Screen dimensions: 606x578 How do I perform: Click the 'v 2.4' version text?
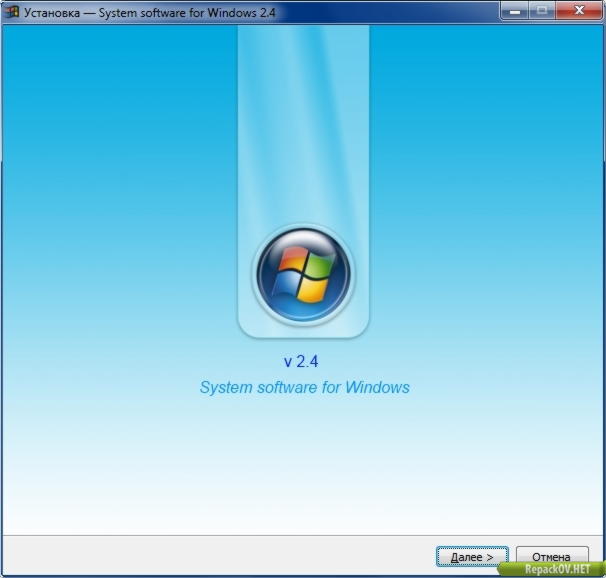tap(301, 362)
